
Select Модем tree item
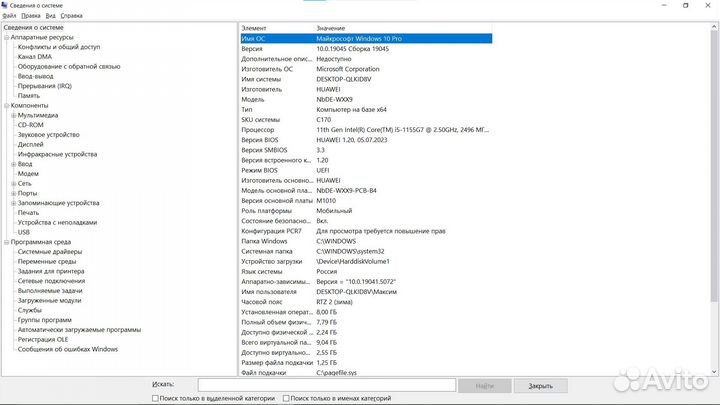click(x=28, y=174)
